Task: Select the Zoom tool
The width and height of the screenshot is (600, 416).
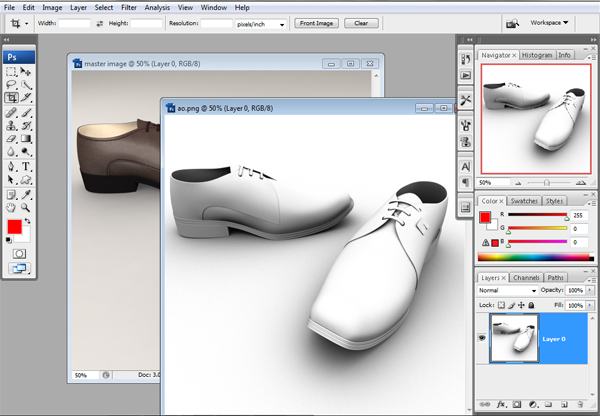Action: 26,208
